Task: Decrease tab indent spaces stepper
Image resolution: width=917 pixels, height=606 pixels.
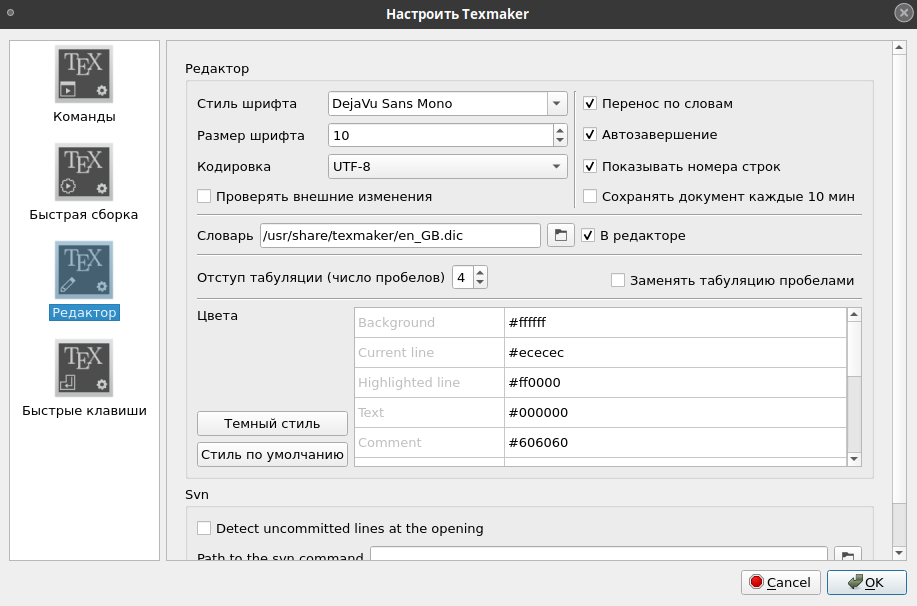Action: point(480,283)
